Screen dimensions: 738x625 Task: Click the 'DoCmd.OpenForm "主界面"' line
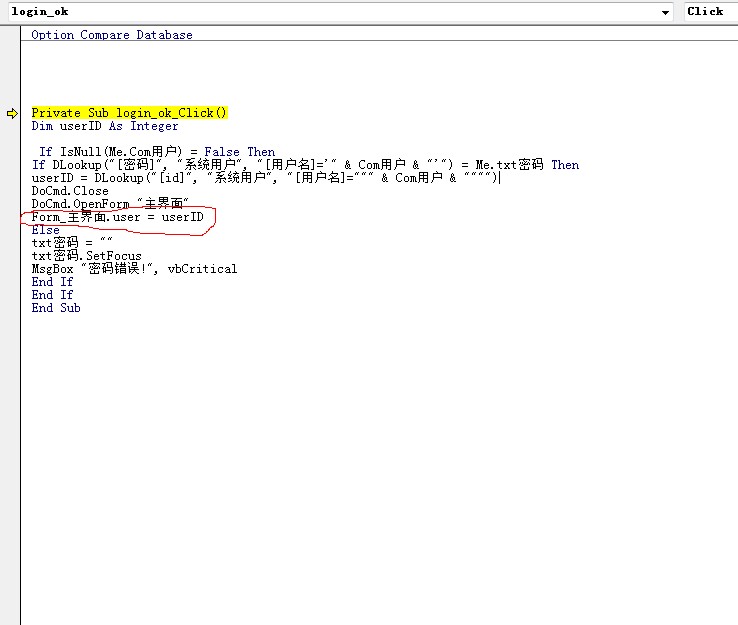110,204
